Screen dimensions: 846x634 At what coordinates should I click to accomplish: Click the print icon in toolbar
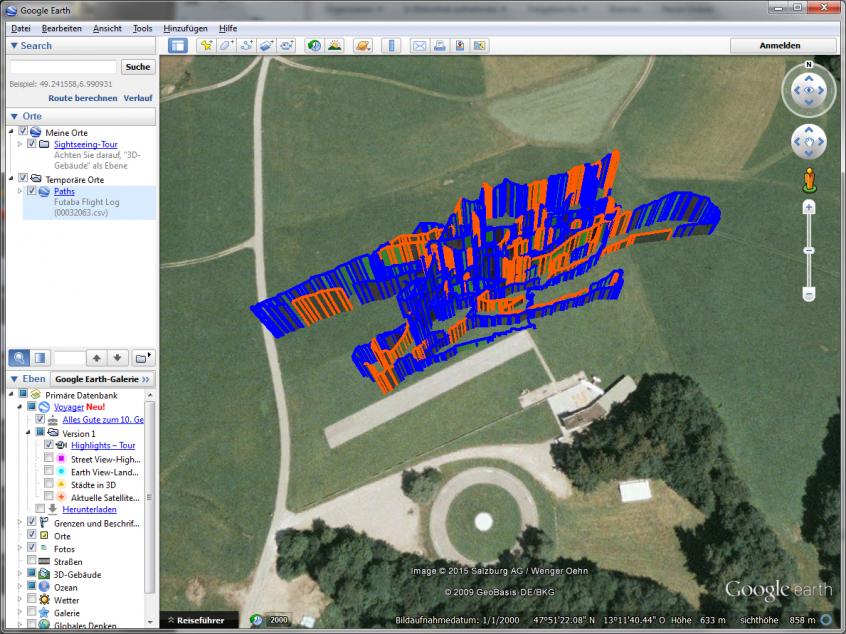tap(439, 45)
